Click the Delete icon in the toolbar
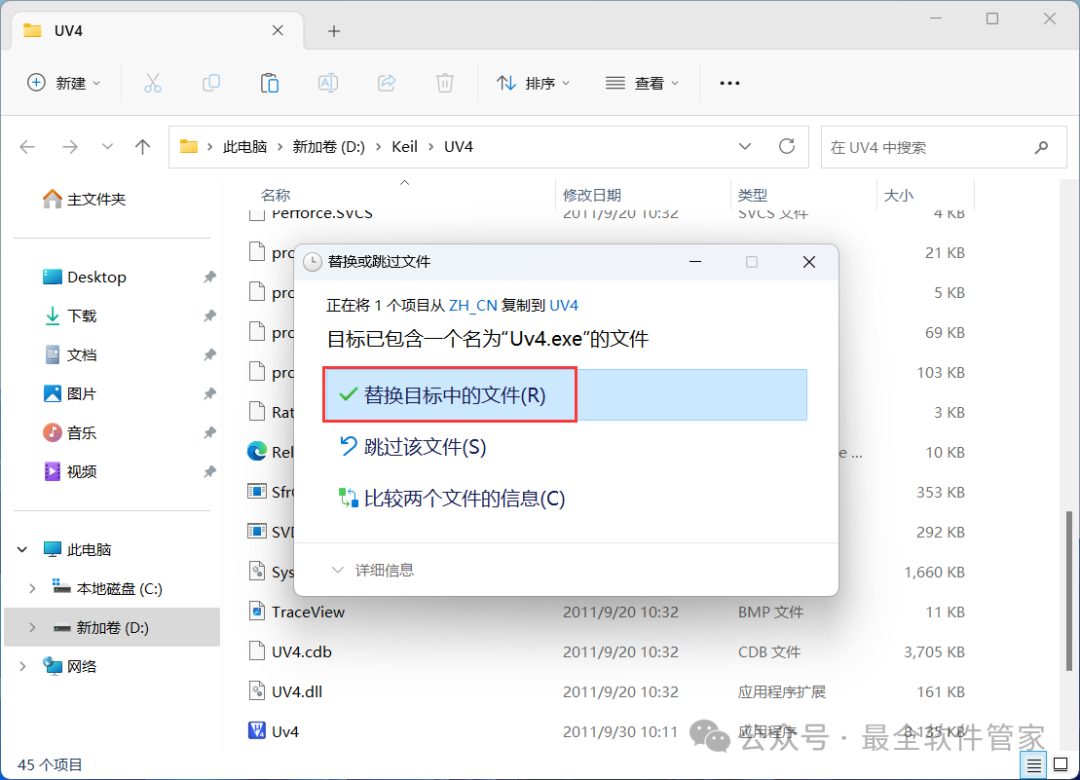This screenshot has height=780, width=1080. [x=444, y=83]
